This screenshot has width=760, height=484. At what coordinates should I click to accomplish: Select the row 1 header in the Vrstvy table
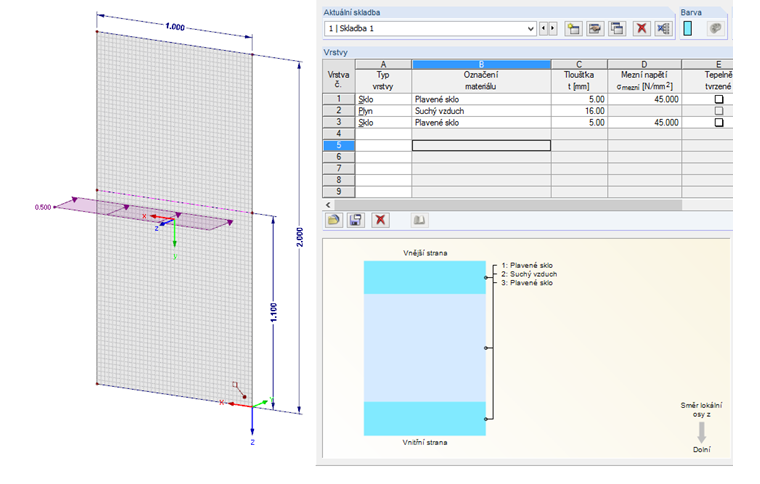click(x=339, y=99)
